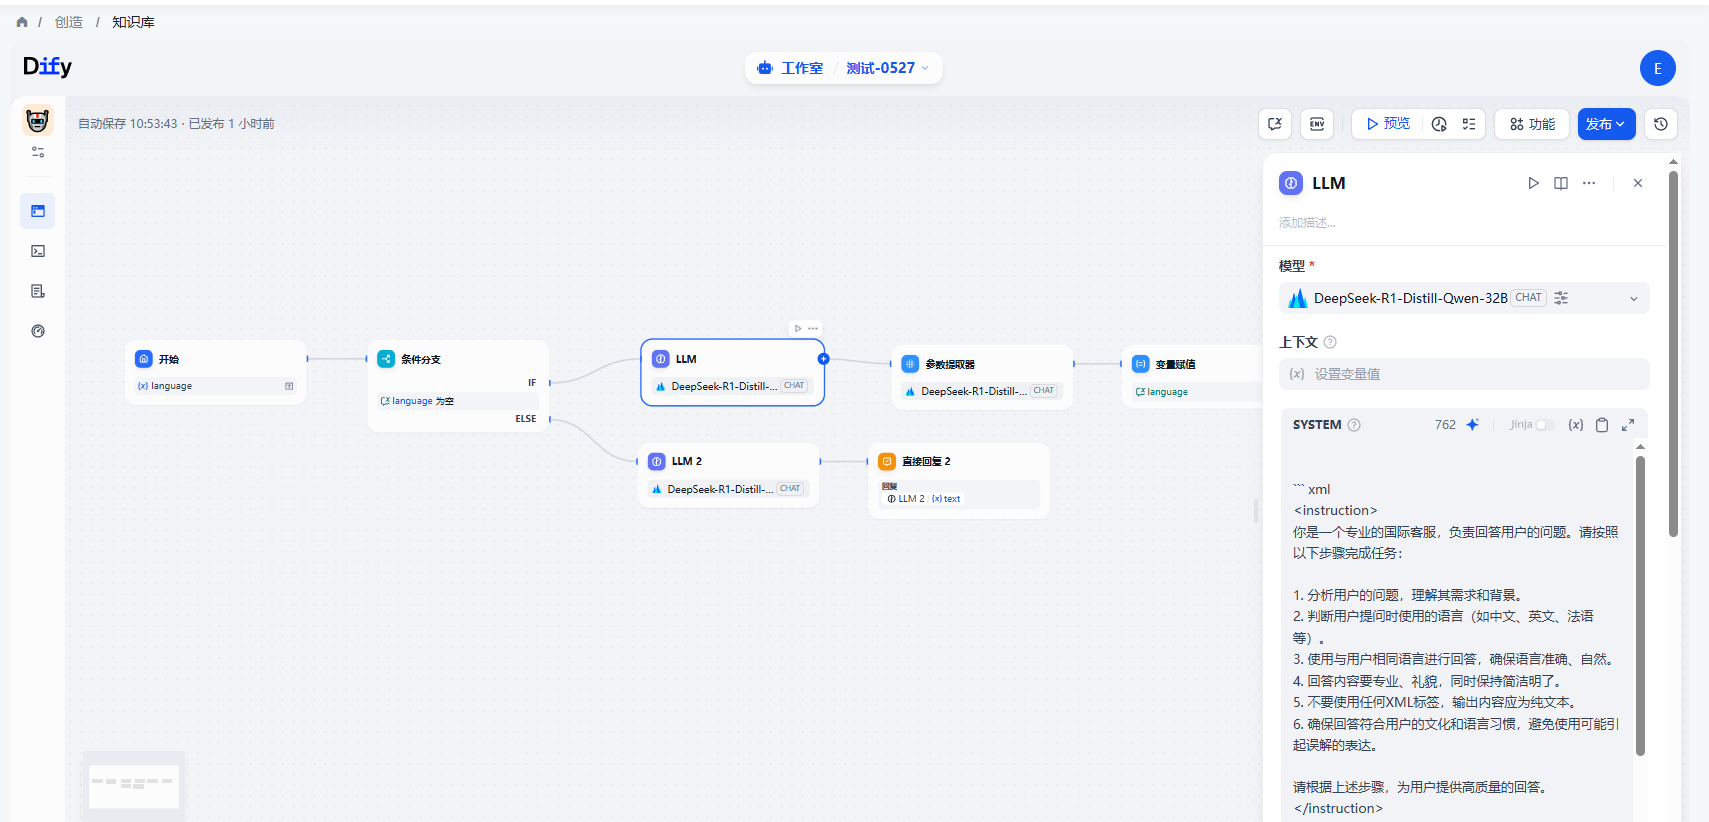The image size is (1709, 822).
Task: Open the canvas node more options dots
Action: pyautogui.click(x=813, y=328)
